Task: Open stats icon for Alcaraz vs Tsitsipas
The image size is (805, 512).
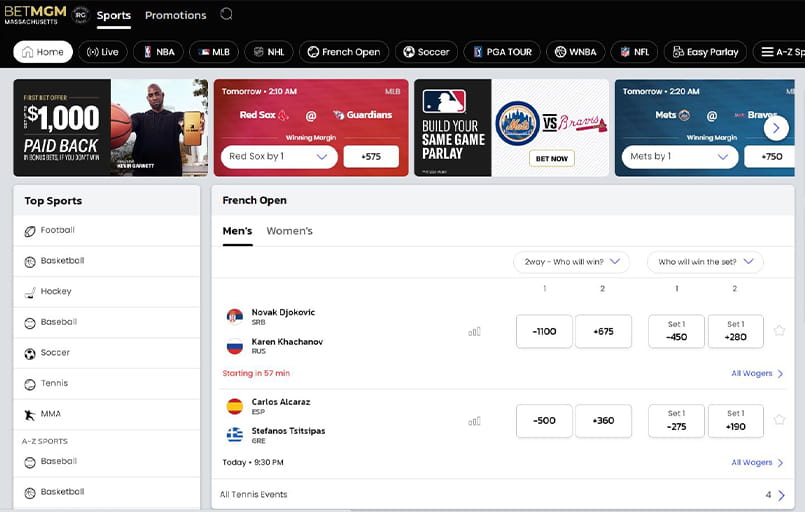Action: pyautogui.click(x=474, y=421)
